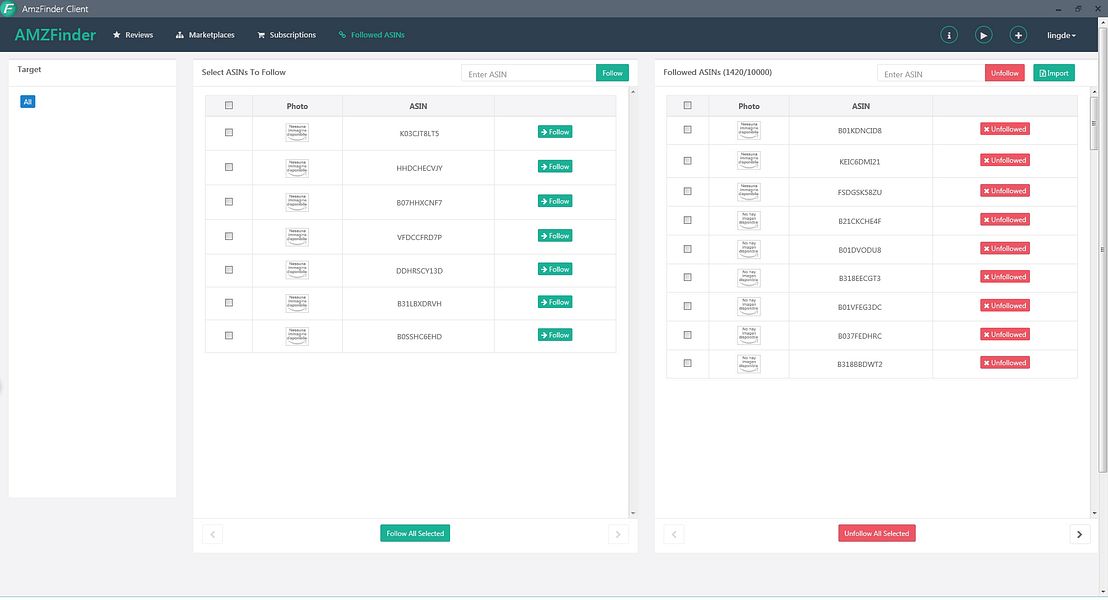The width and height of the screenshot is (1108, 600).
Task: Click the play circle icon in header
Action: point(983,35)
